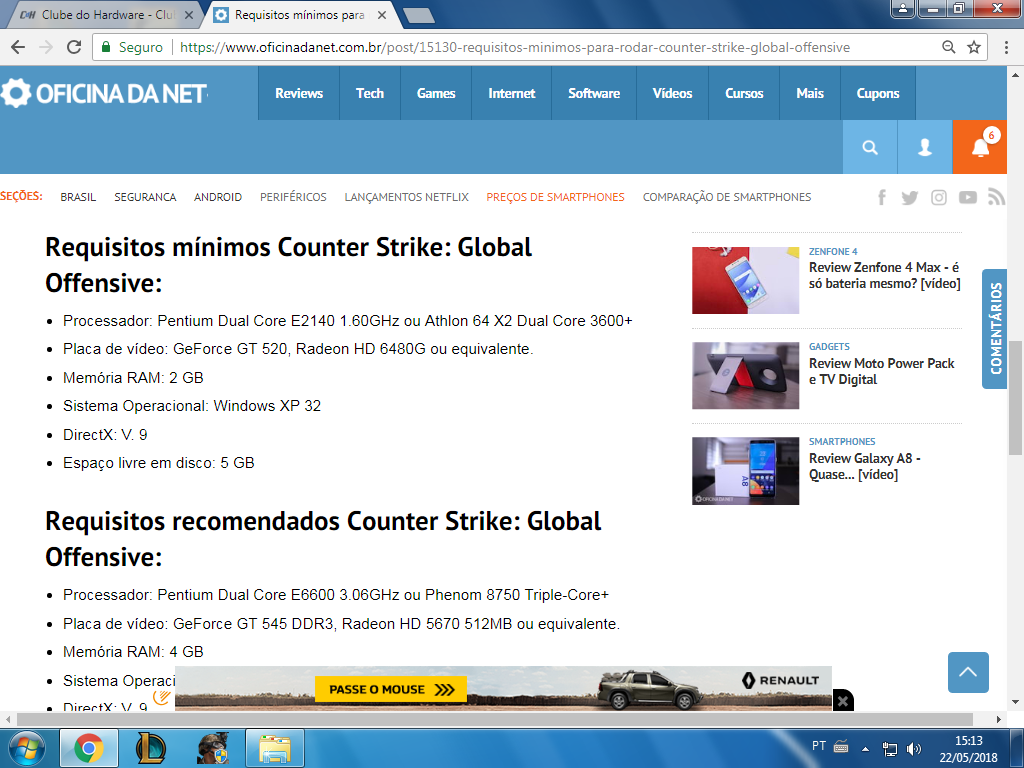
Task: Open the site search magnifier button
Action: (870, 147)
